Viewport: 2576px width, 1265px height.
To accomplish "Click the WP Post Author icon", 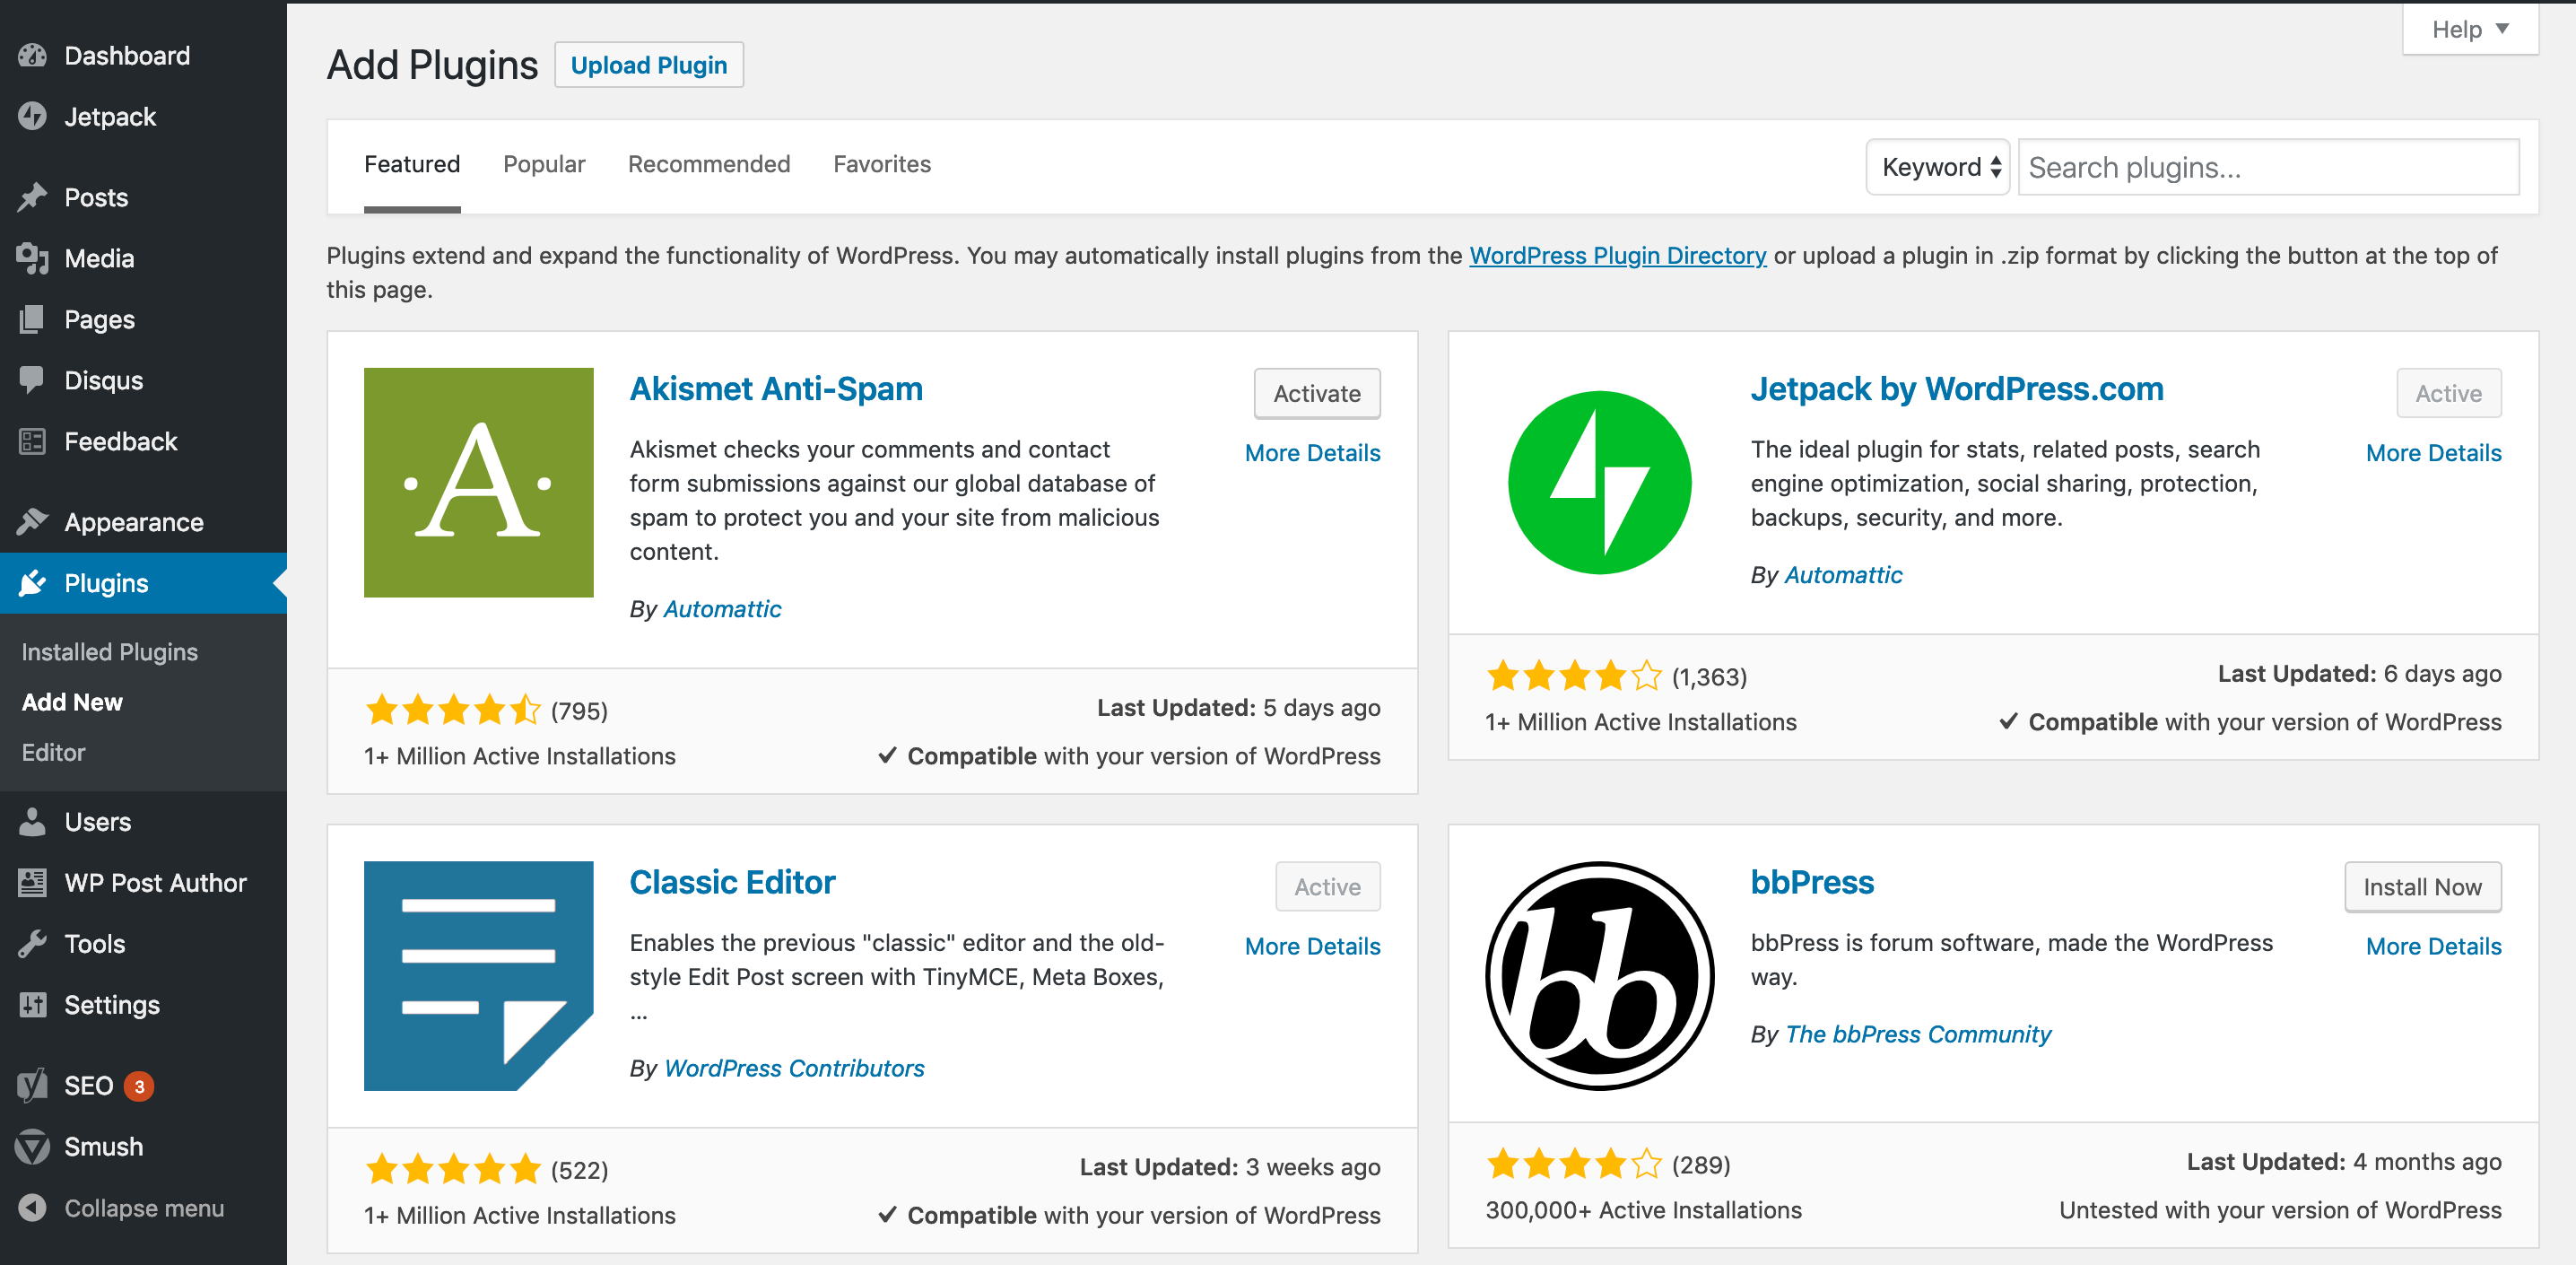I will [x=32, y=883].
